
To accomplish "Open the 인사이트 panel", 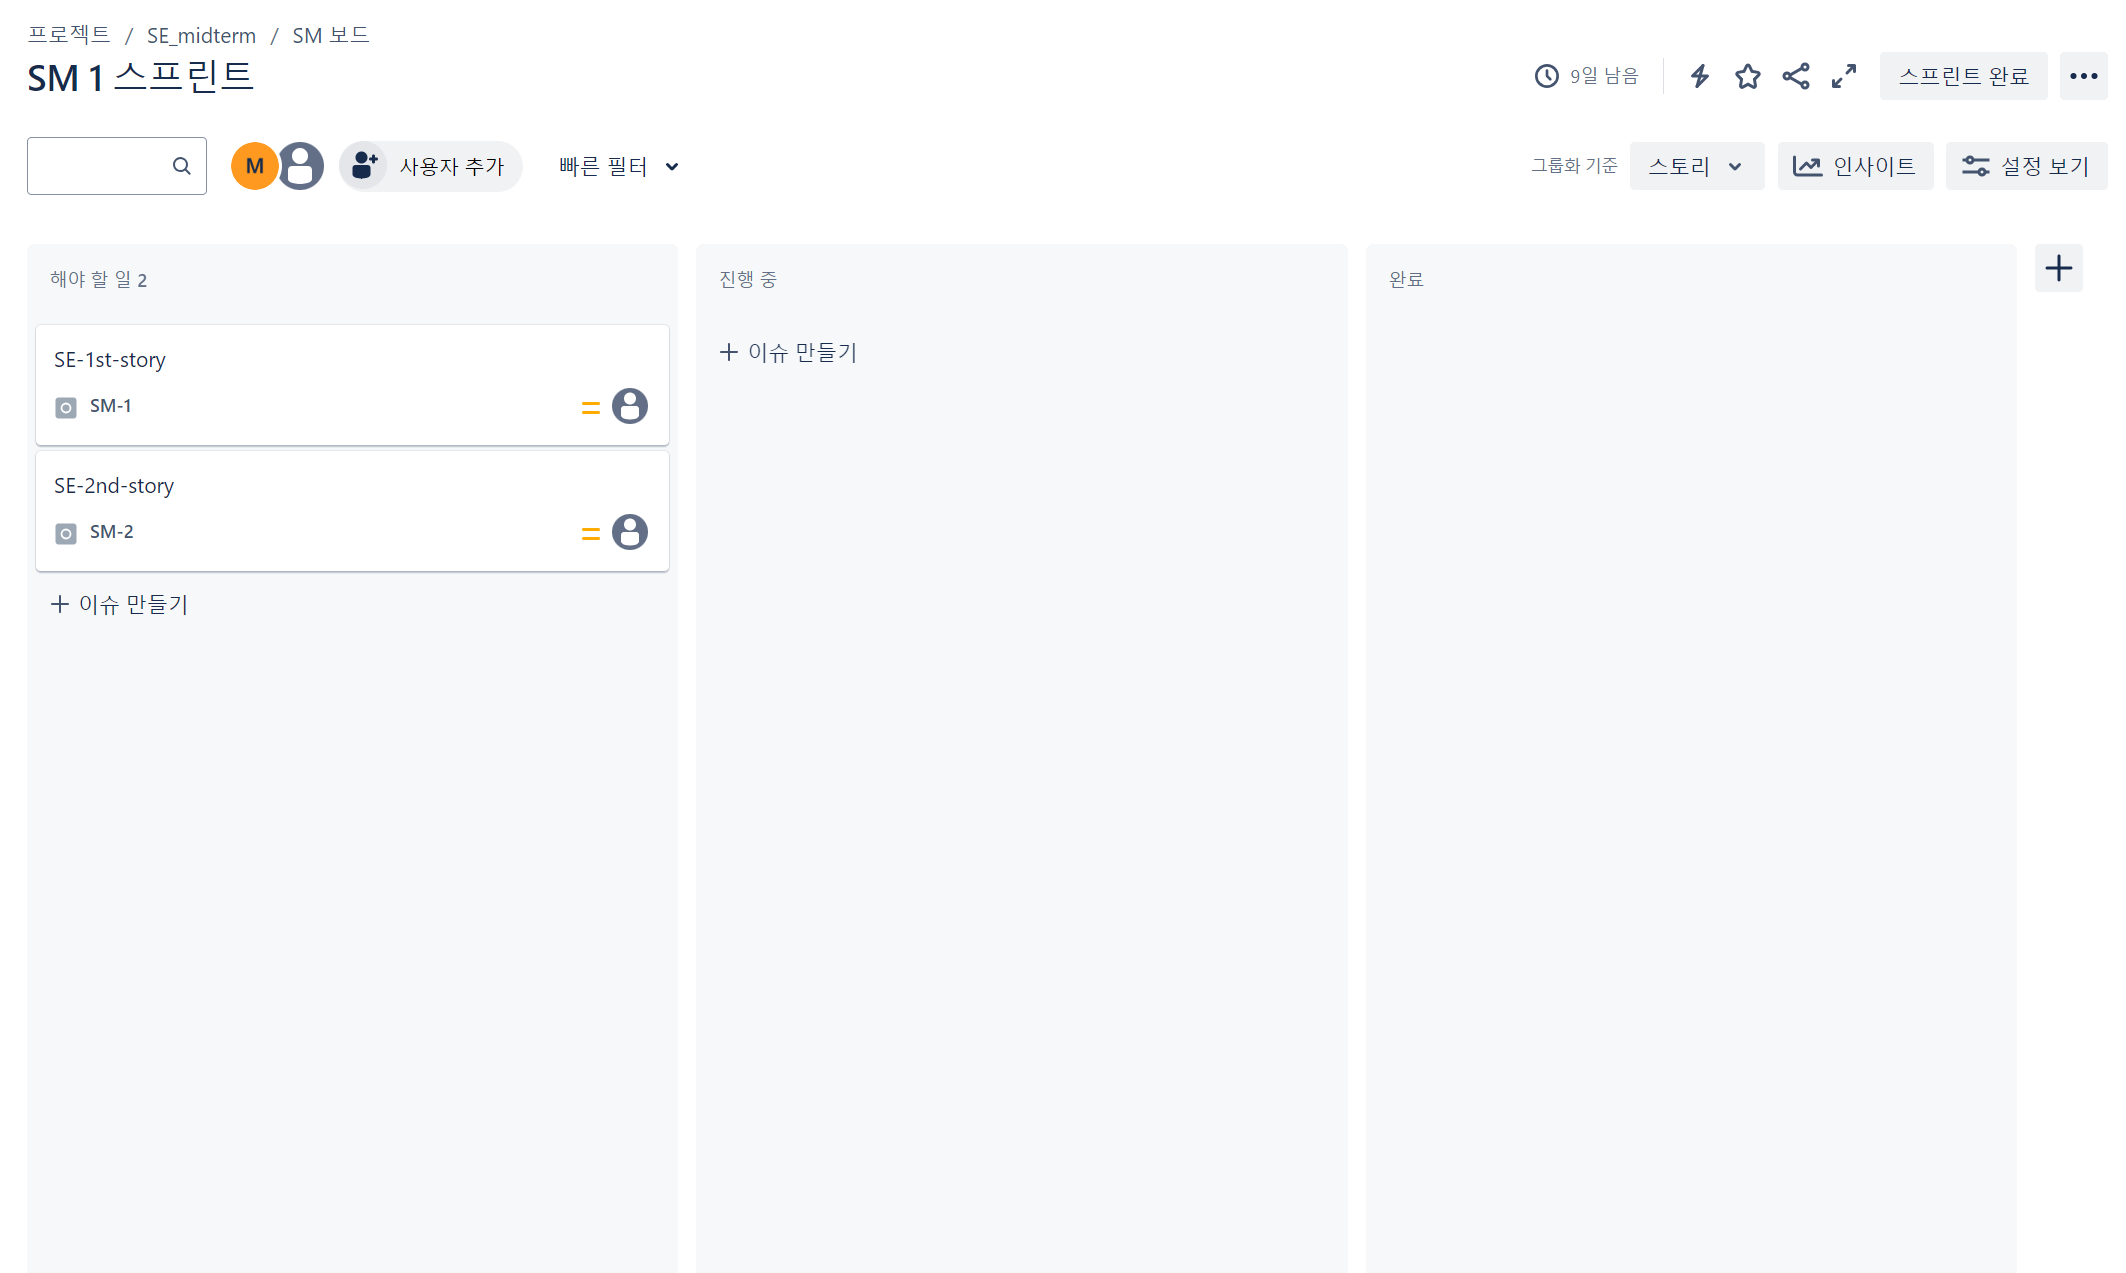I will pyautogui.click(x=1854, y=166).
